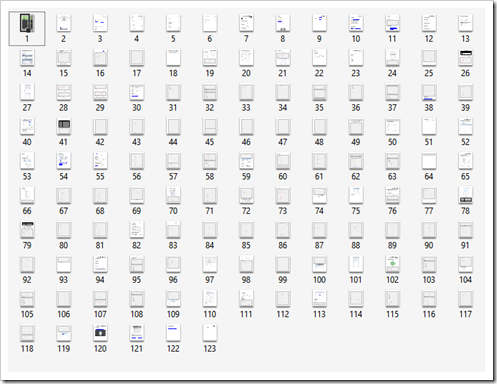
Task: Click page 119 thumbnail
Action: point(63,332)
